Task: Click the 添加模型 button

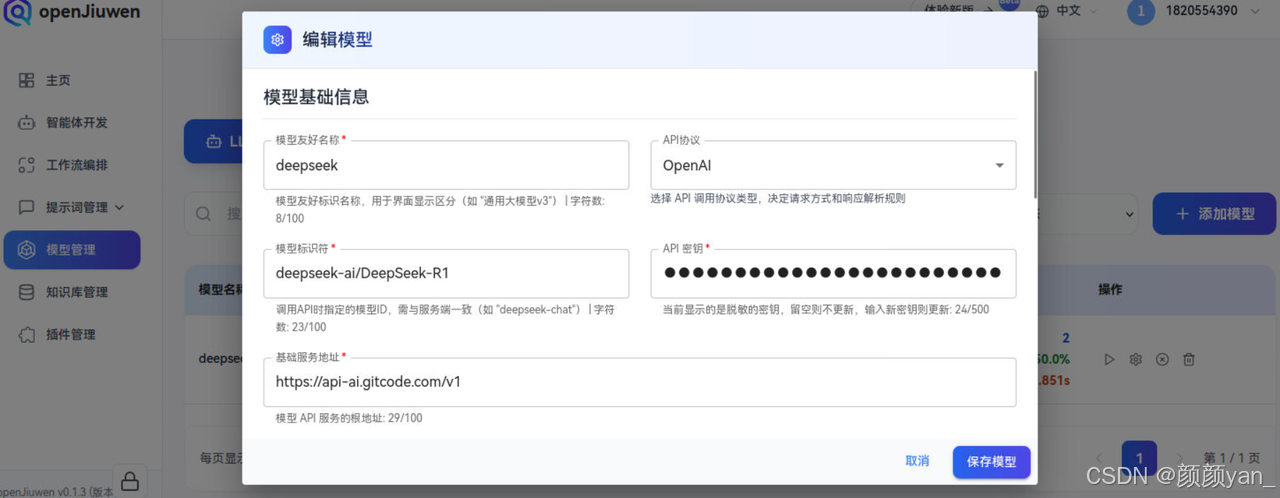Action: 1215,214
